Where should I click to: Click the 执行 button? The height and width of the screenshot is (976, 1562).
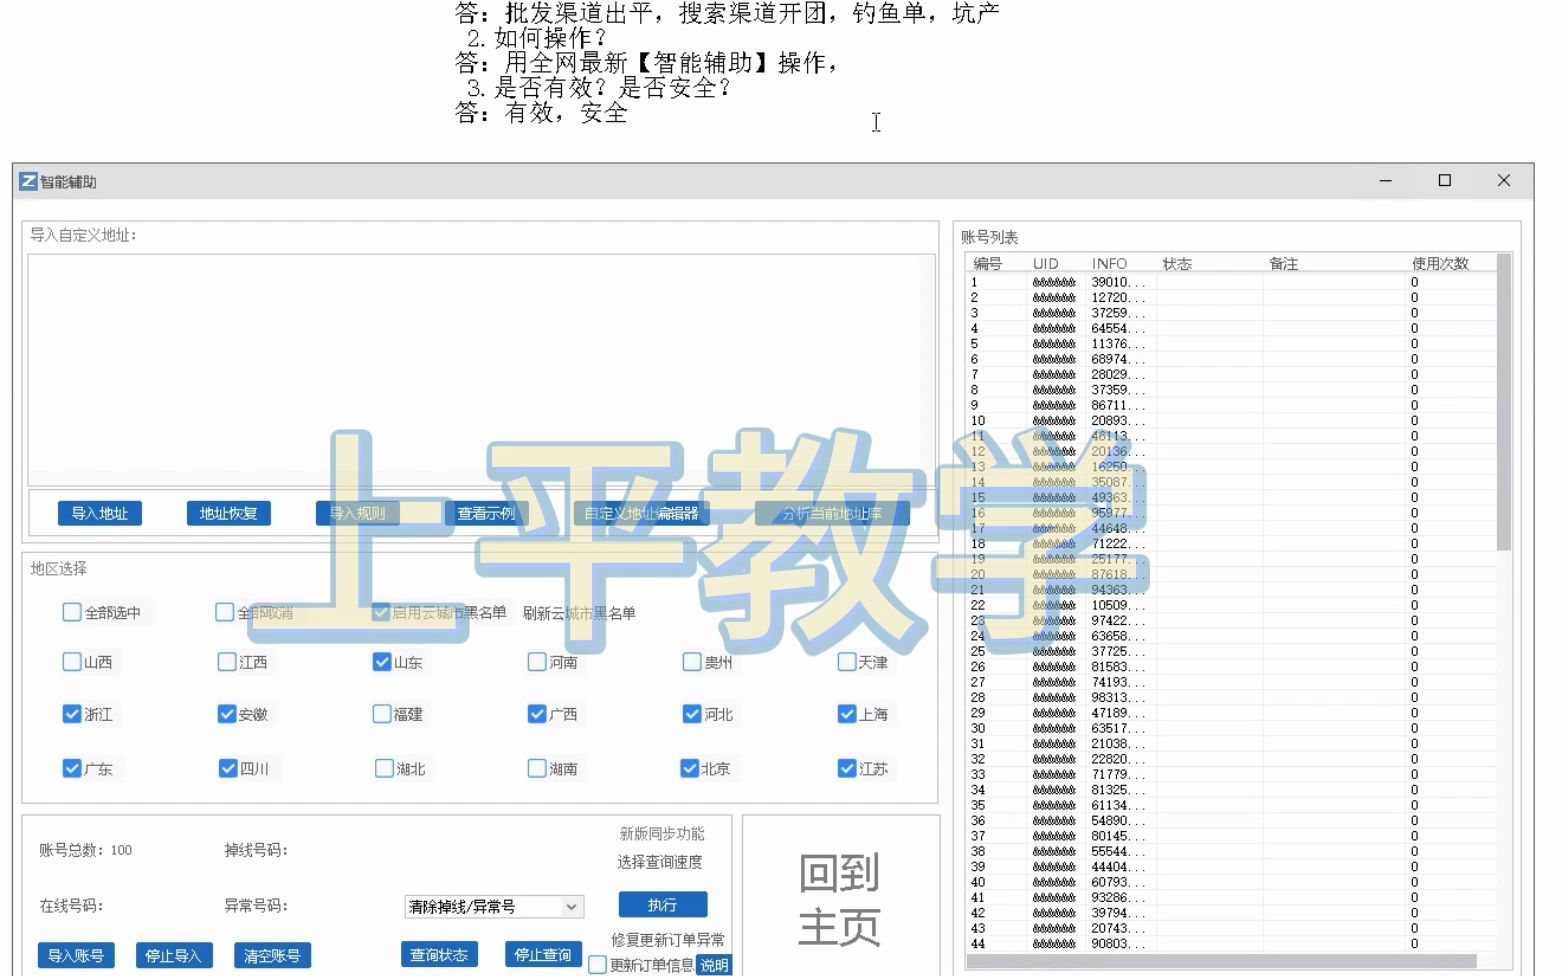[x=663, y=904]
